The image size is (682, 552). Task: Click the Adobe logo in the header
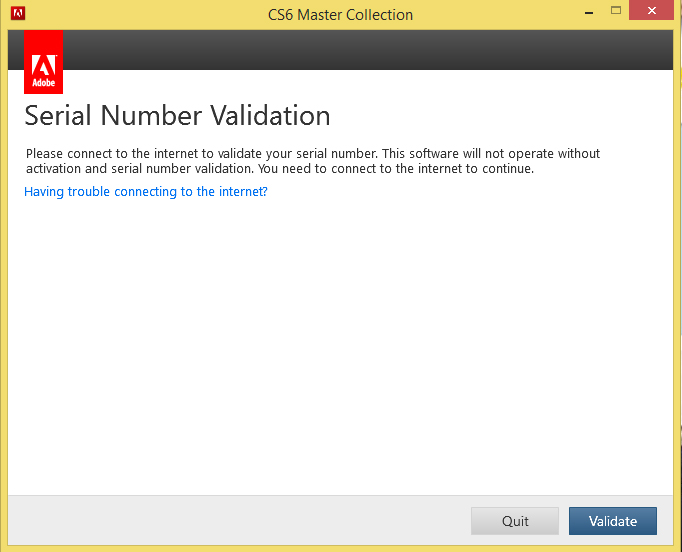point(43,62)
